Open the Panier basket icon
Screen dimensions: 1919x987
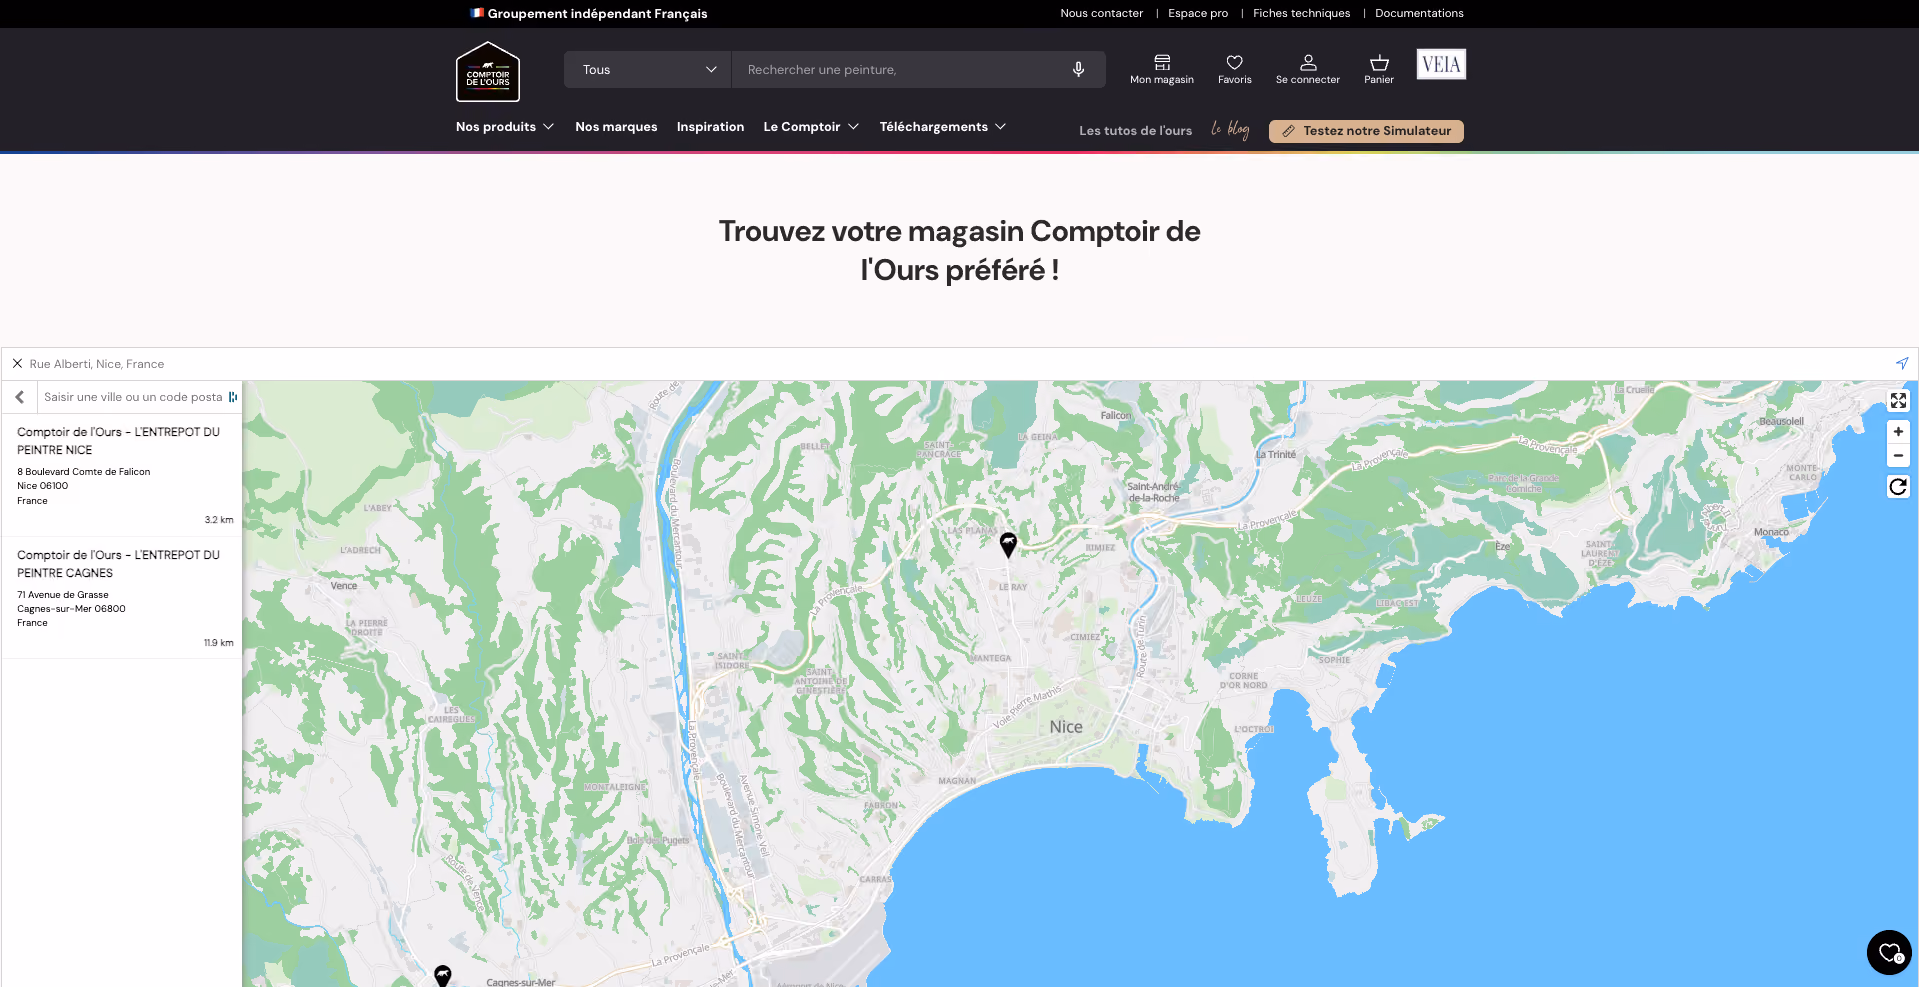(x=1379, y=69)
